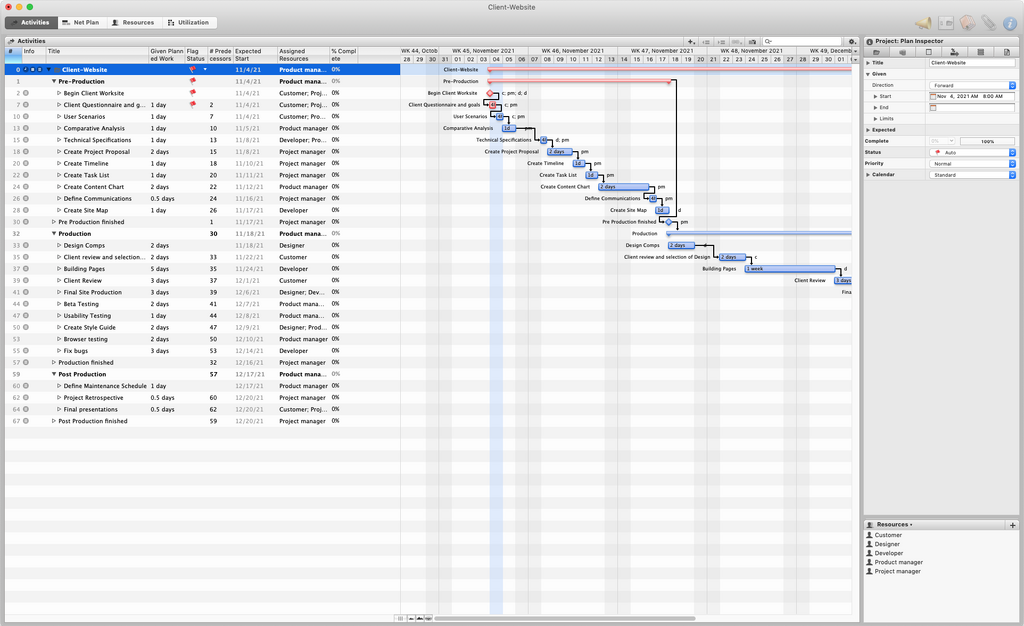Viewport: 1024px width, 626px height.
Task: Click the add activity plus icon
Action: click(691, 41)
